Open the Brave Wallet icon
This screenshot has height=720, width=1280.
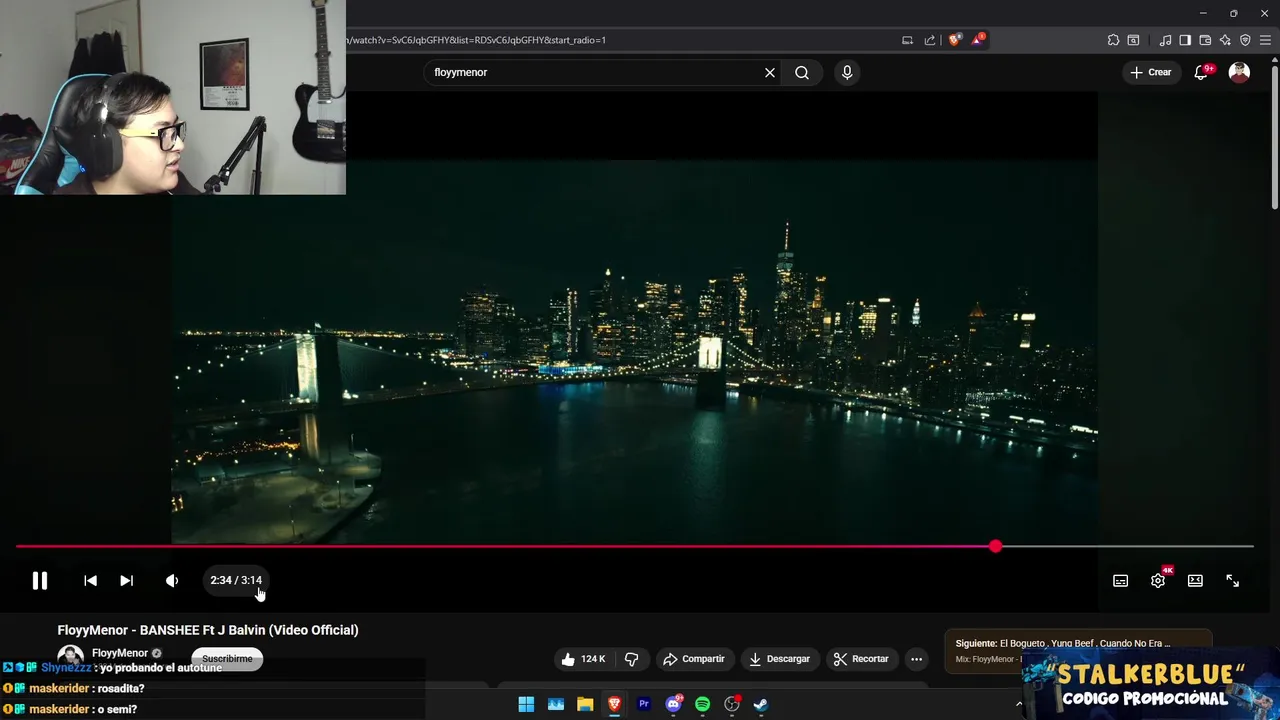pyautogui.click(x=1205, y=40)
